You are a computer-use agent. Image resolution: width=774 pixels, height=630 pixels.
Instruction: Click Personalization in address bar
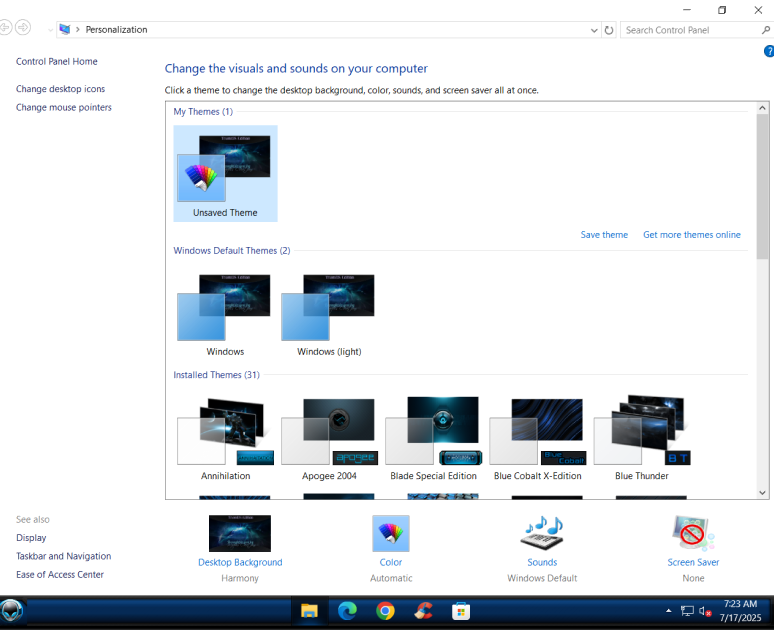(116, 30)
